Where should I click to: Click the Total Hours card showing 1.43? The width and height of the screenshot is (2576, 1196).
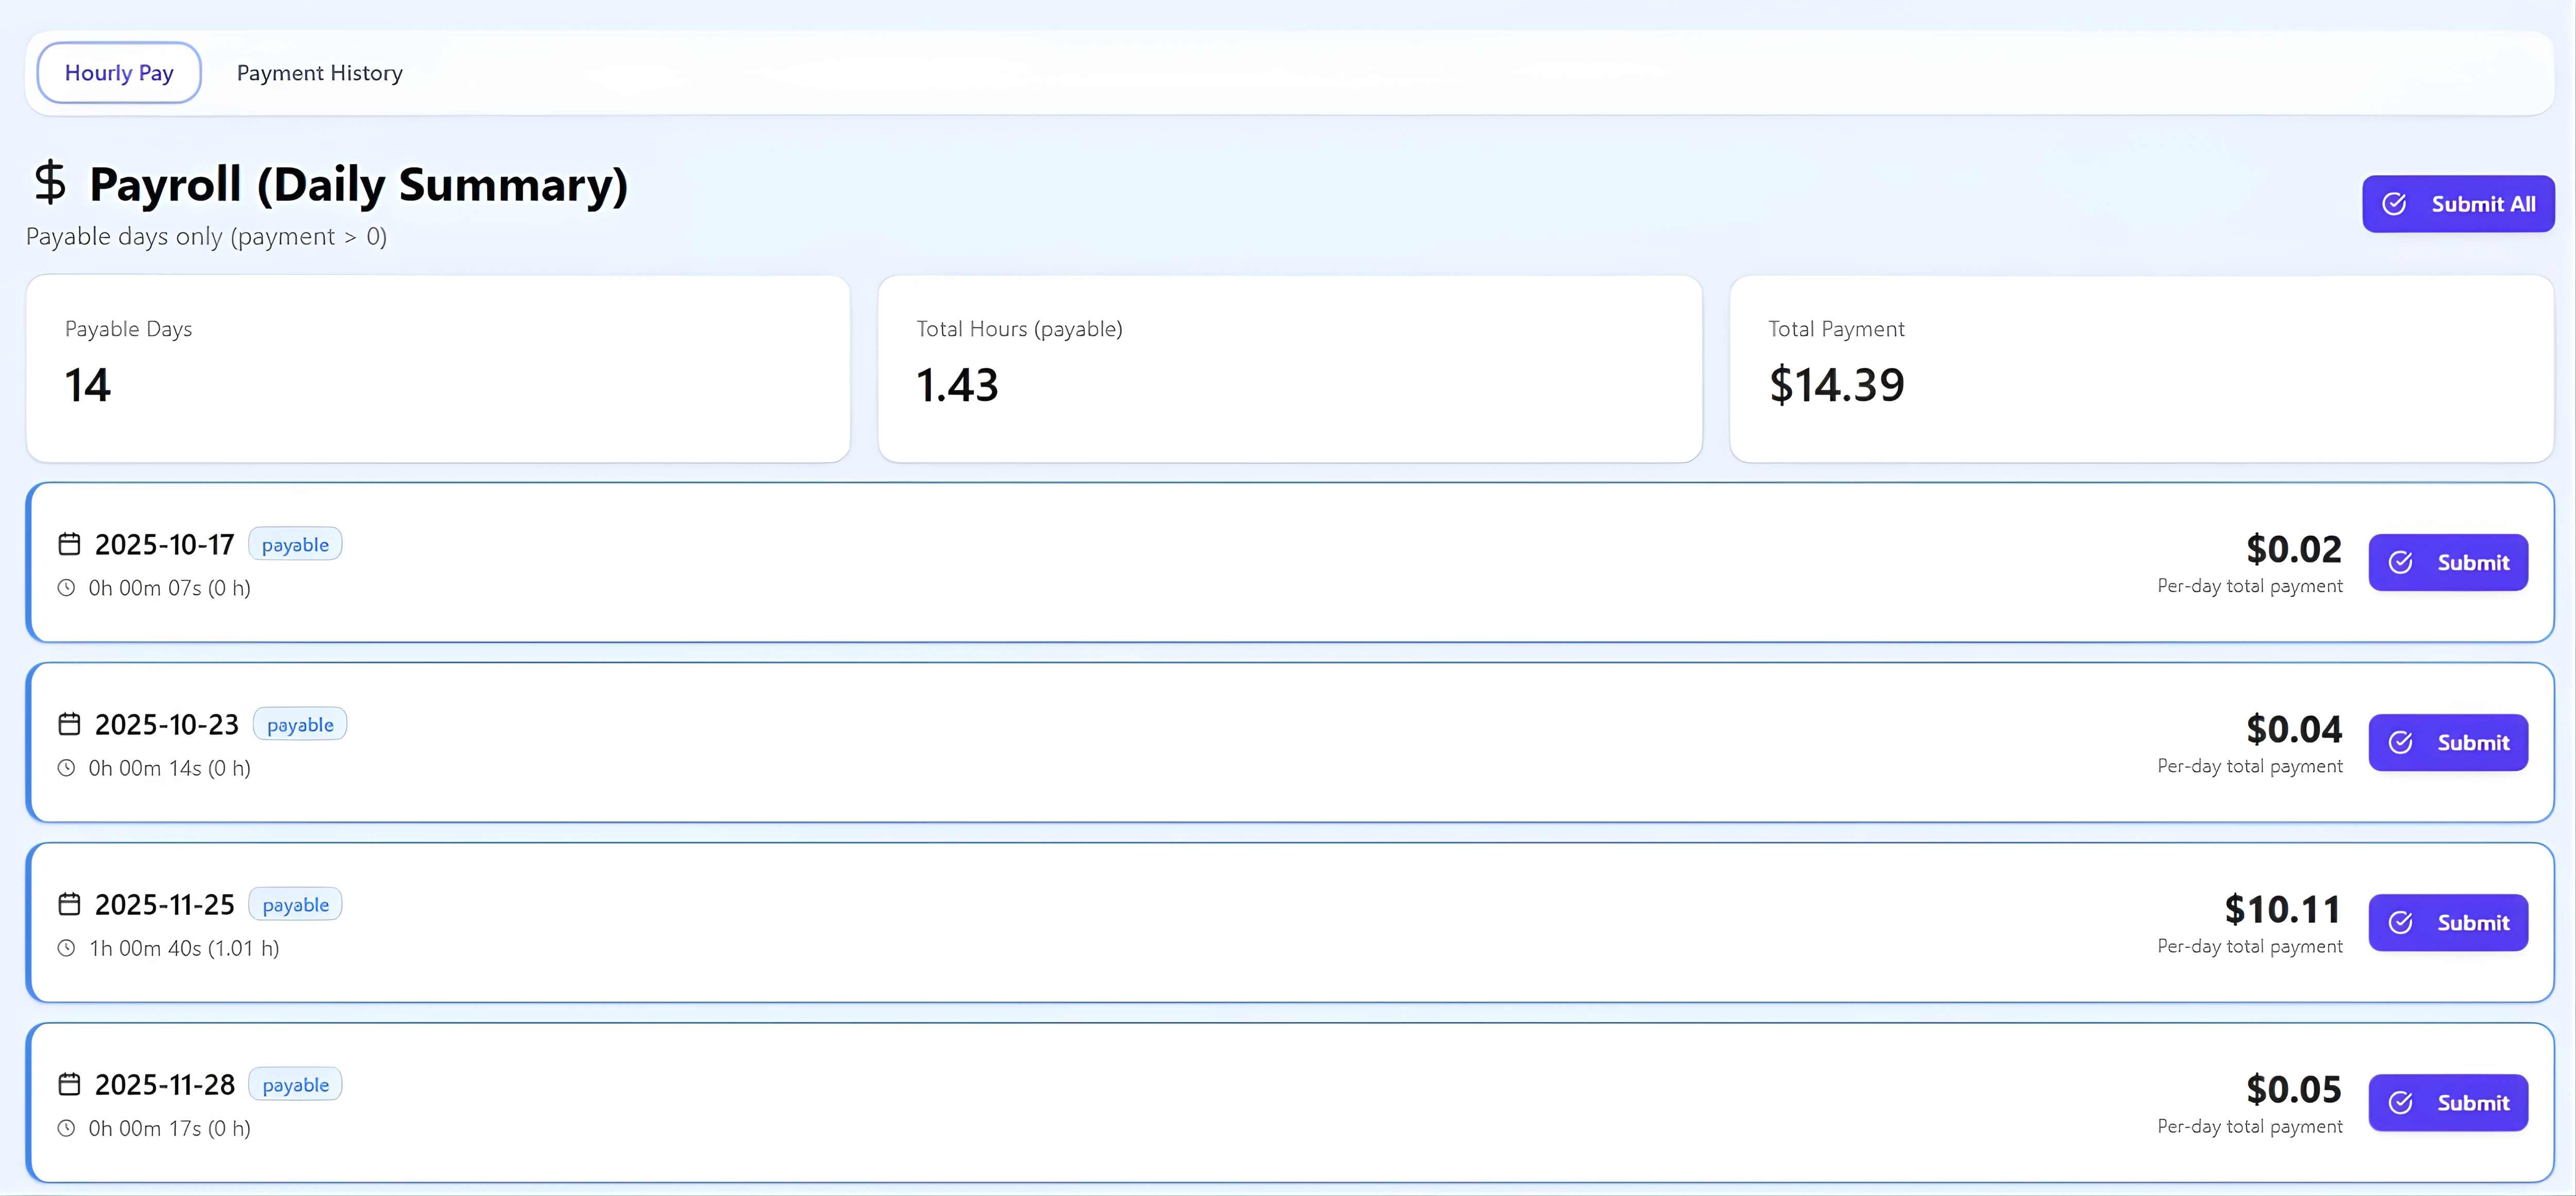pos(1289,368)
